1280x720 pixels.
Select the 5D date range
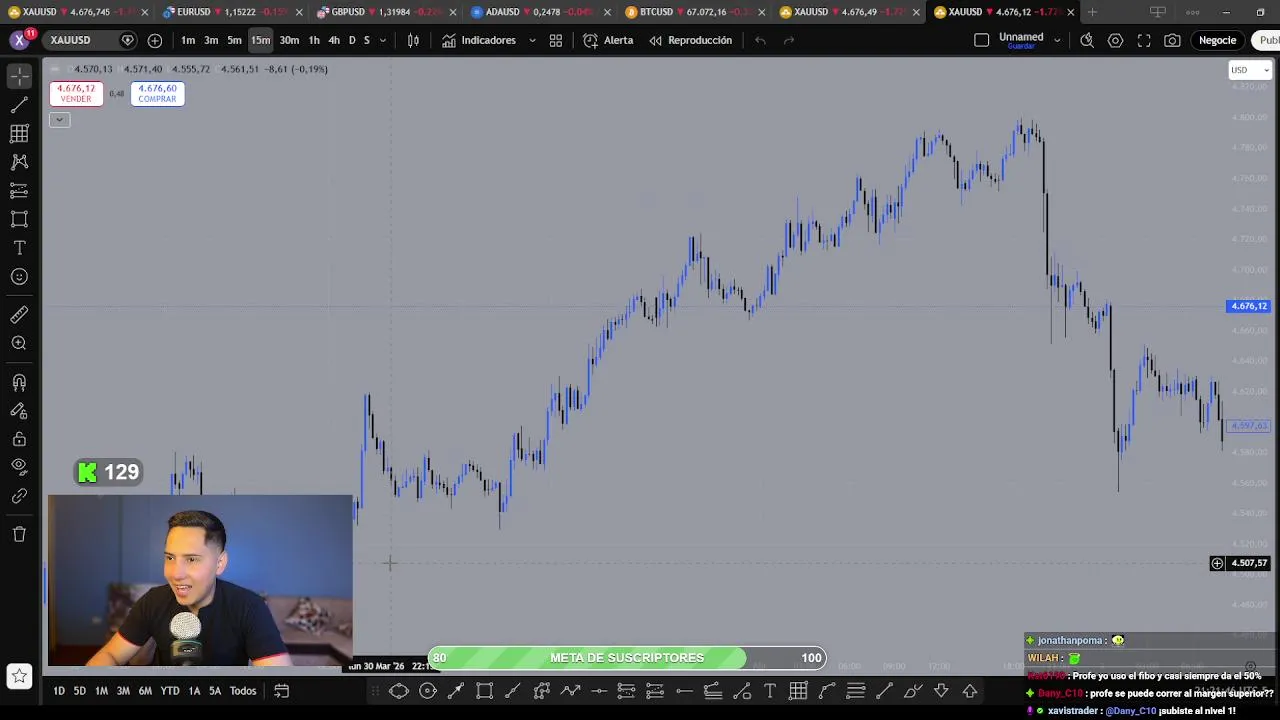pos(79,691)
